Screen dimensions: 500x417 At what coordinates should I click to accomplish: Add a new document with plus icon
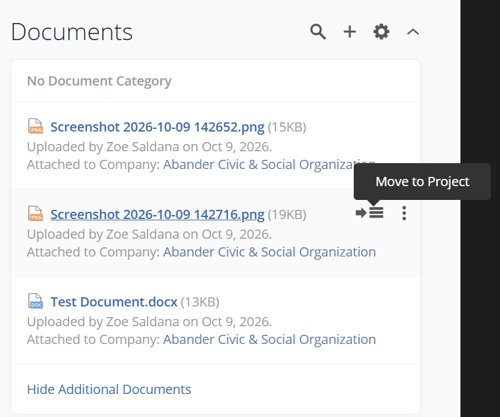pyautogui.click(x=350, y=32)
